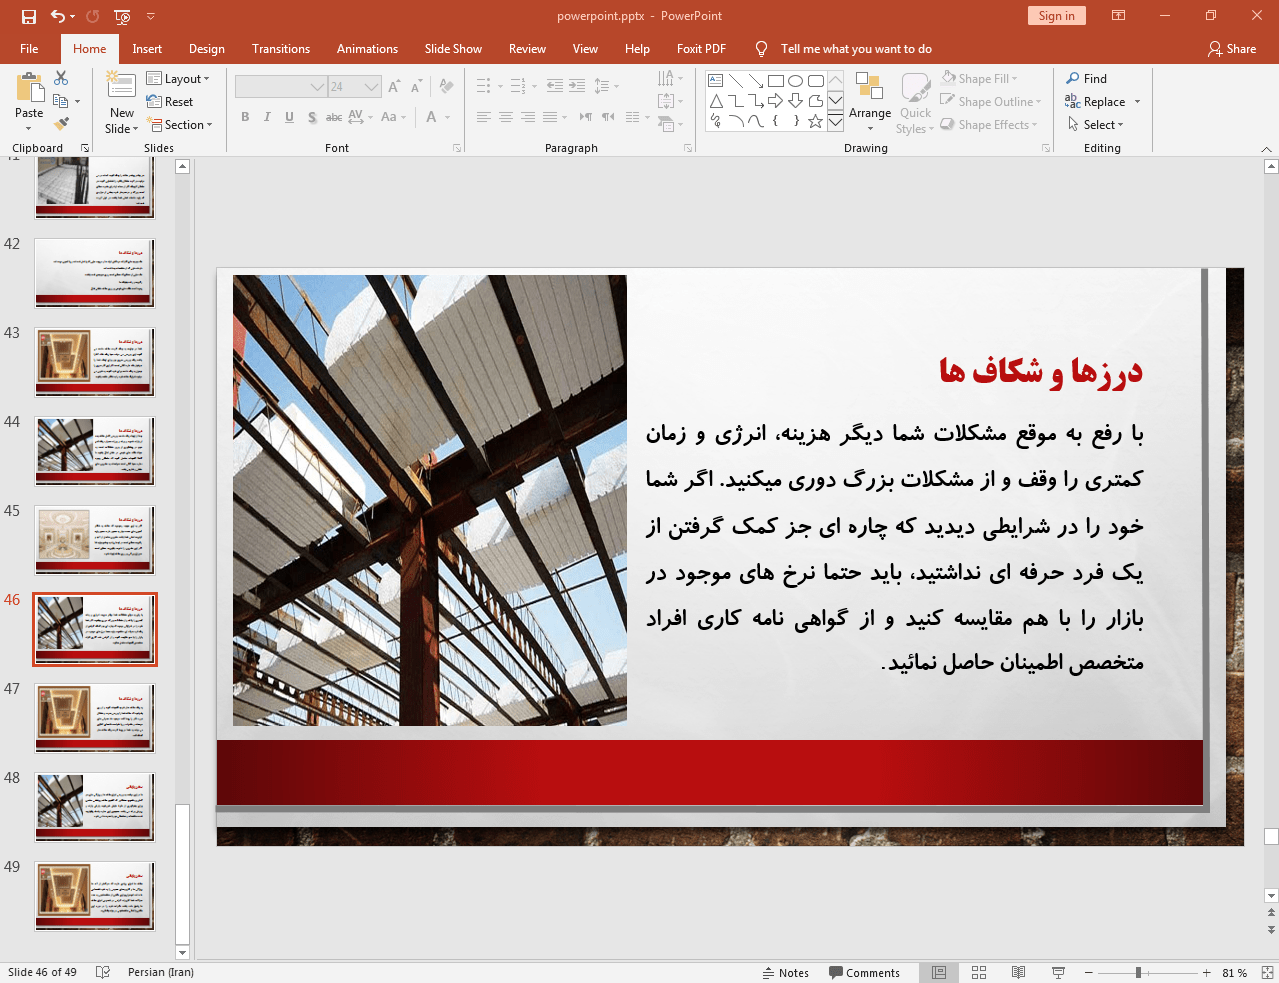Increase font size with large A
The width and height of the screenshot is (1279, 983).
point(394,87)
